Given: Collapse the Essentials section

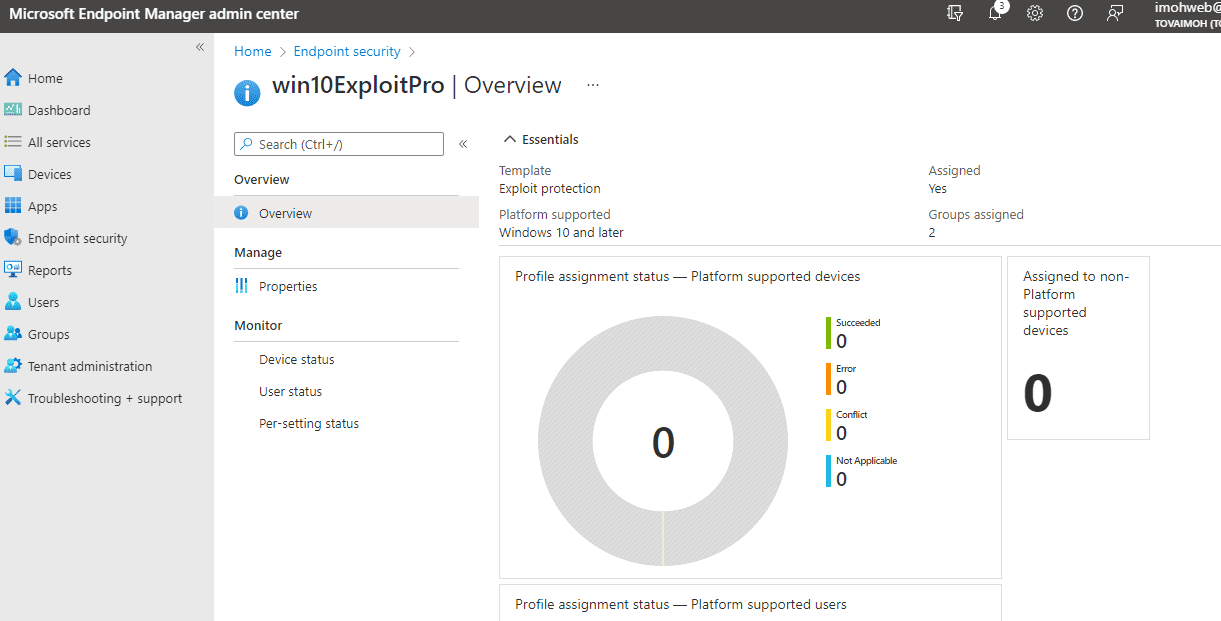Looking at the screenshot, I should (x=510, y=140).
